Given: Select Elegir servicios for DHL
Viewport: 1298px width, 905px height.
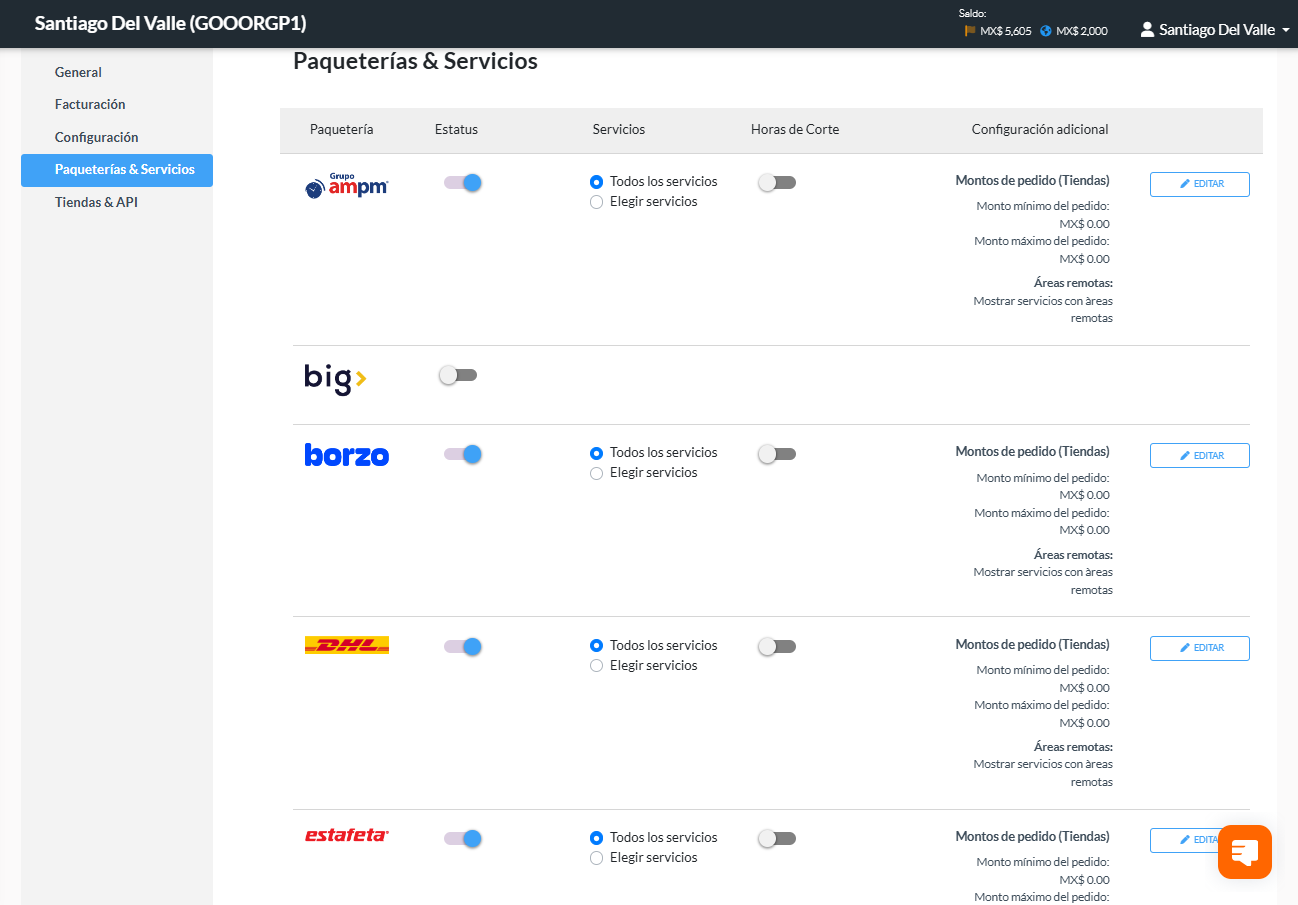Looking at the screenshot, I should coord(597,666).
